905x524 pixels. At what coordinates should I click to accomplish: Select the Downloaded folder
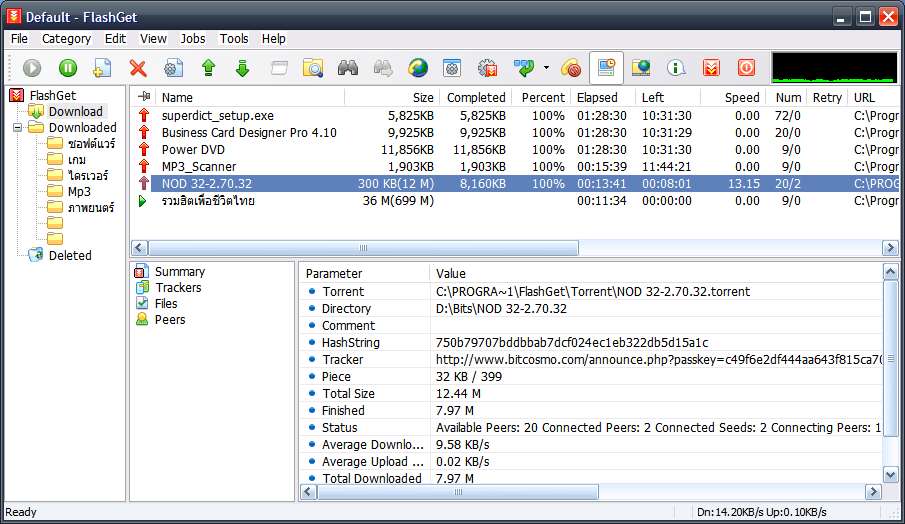pos(83,128)
